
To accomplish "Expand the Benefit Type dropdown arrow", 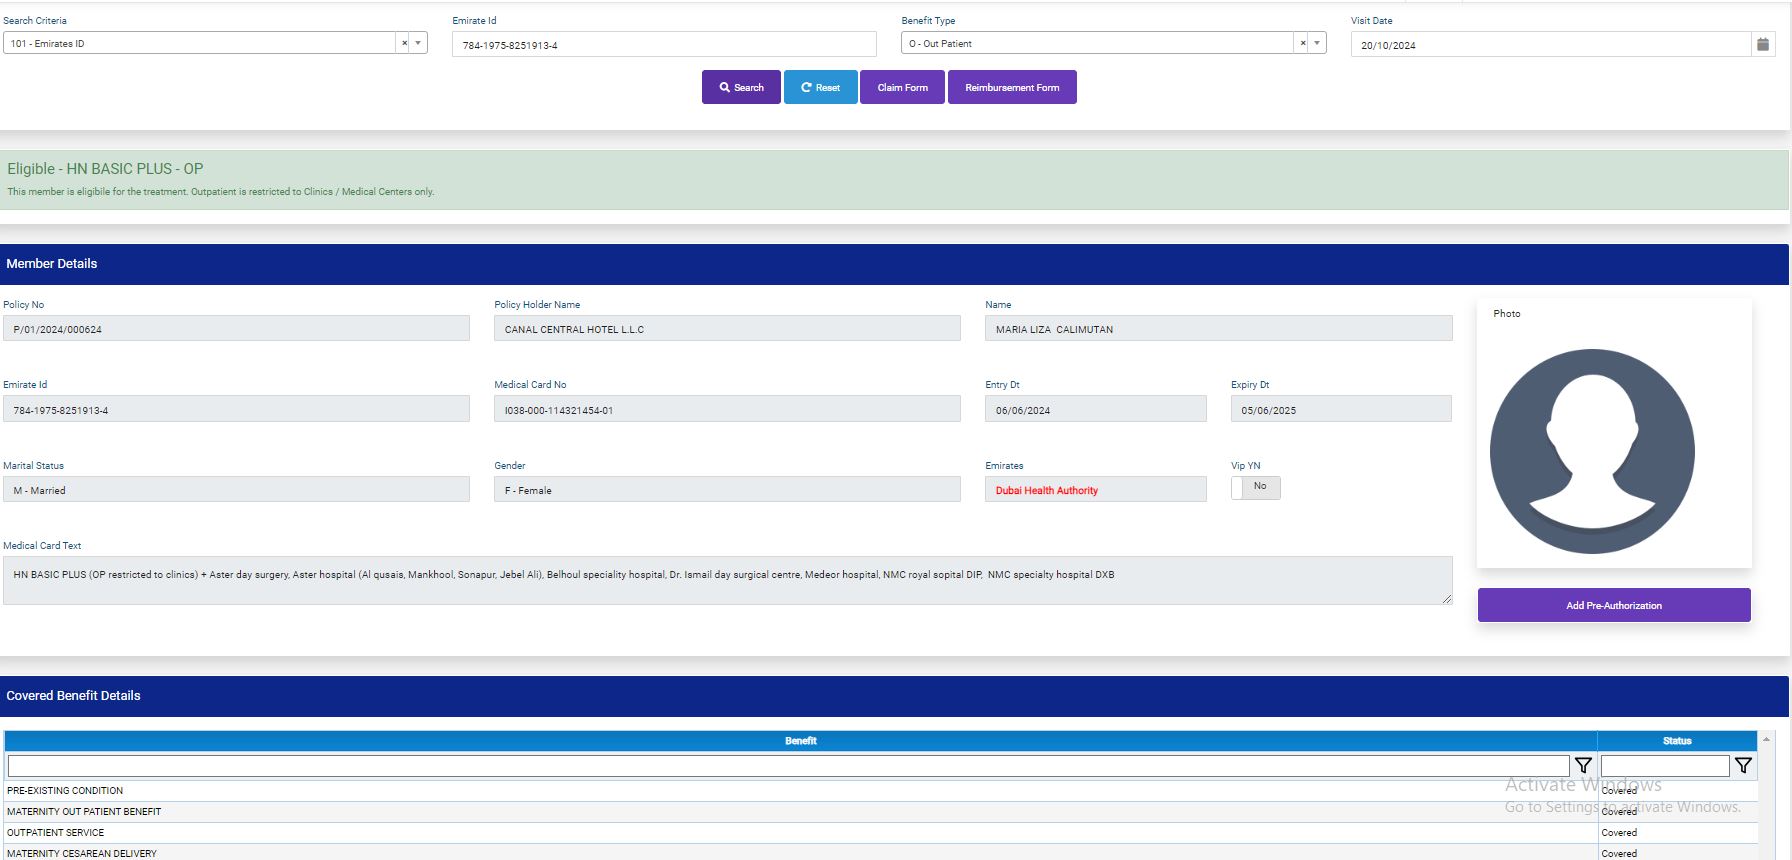I will click(x=1317, y=43).
